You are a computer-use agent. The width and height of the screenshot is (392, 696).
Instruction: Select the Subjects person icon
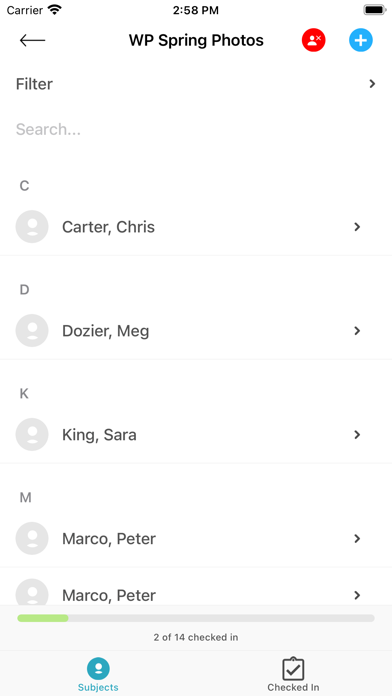coord(98,669)
